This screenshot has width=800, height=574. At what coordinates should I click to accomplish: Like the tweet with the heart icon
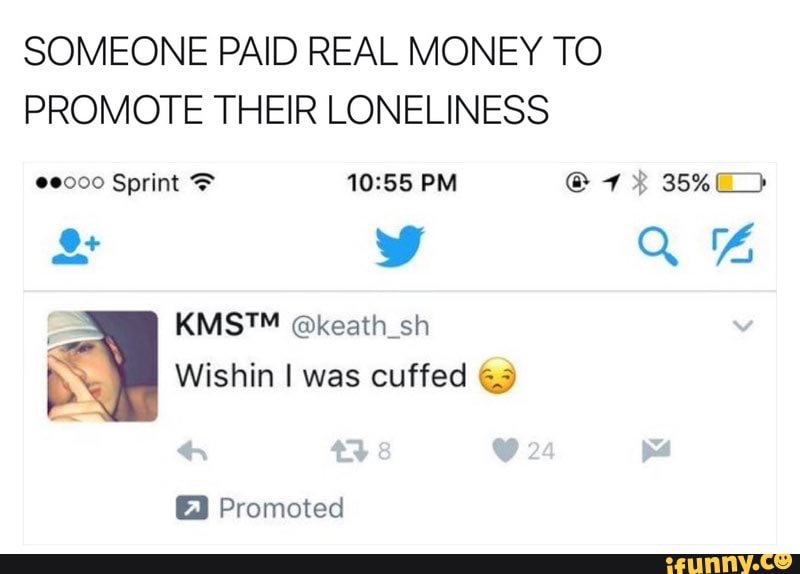coord(506,450)
